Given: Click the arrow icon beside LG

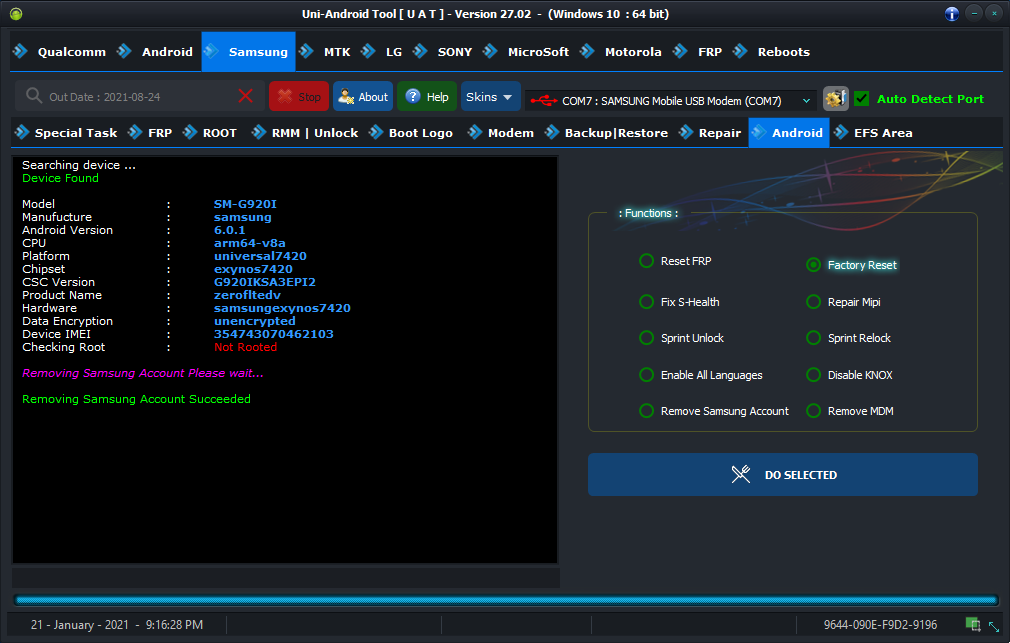Looking at the screenshot, I should click(368, 51).
